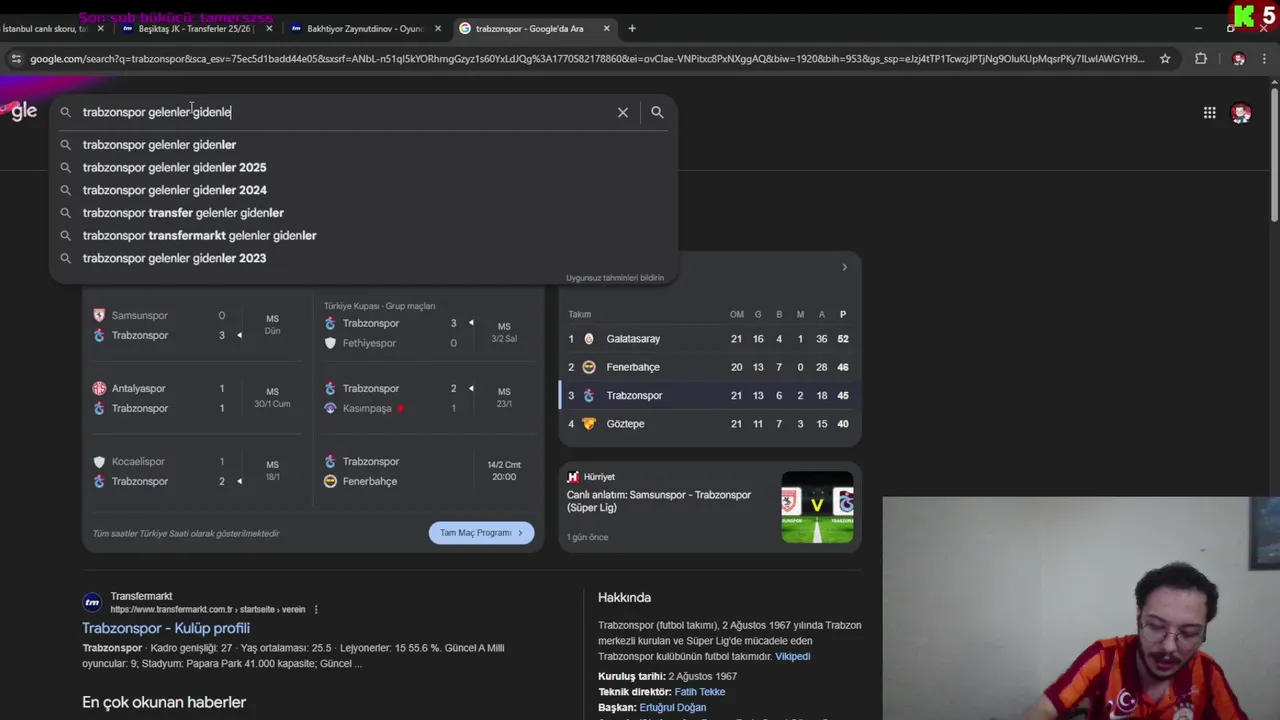Click the browser address bar URL
The width and height of the screenshot is (1280, 720).
587,59
